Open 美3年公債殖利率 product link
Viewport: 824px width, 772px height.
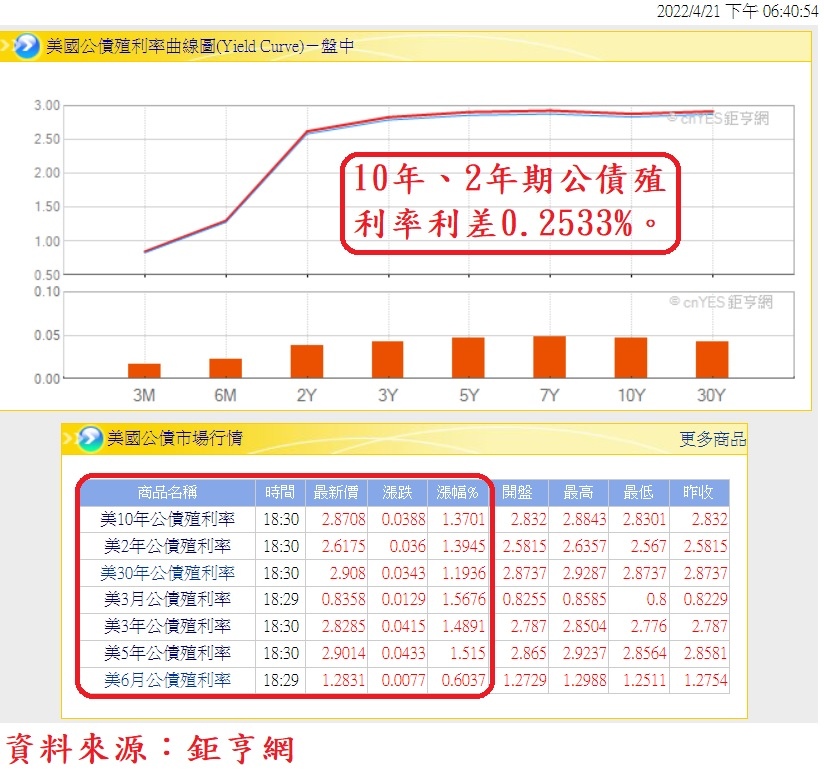pyautogui.click(x=168, y=626)
